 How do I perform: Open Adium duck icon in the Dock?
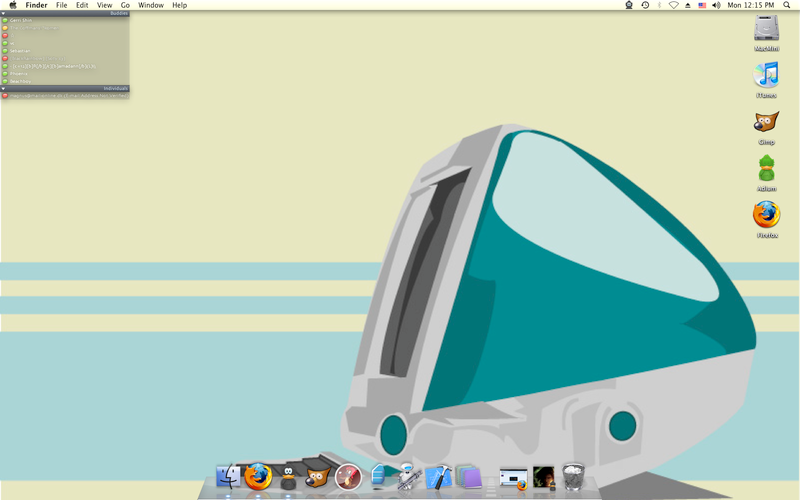[288, 478]
